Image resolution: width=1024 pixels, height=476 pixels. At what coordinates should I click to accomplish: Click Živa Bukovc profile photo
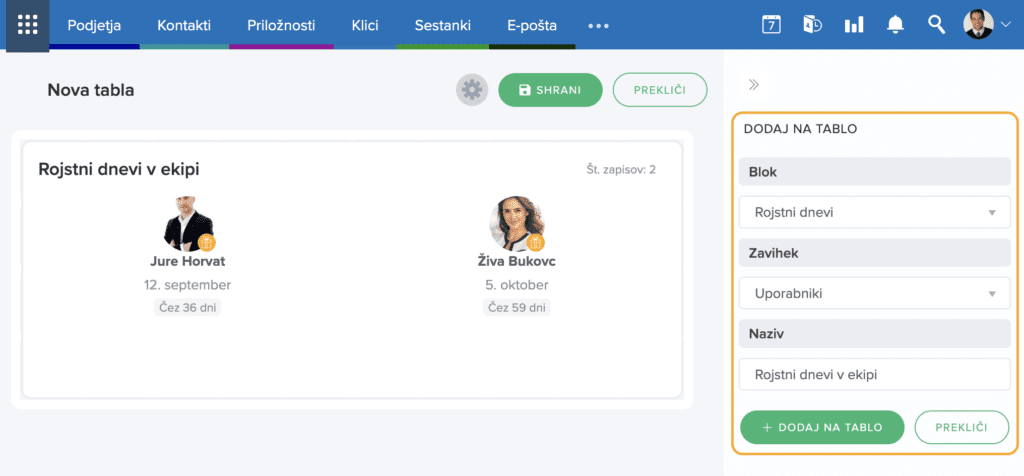516,223
